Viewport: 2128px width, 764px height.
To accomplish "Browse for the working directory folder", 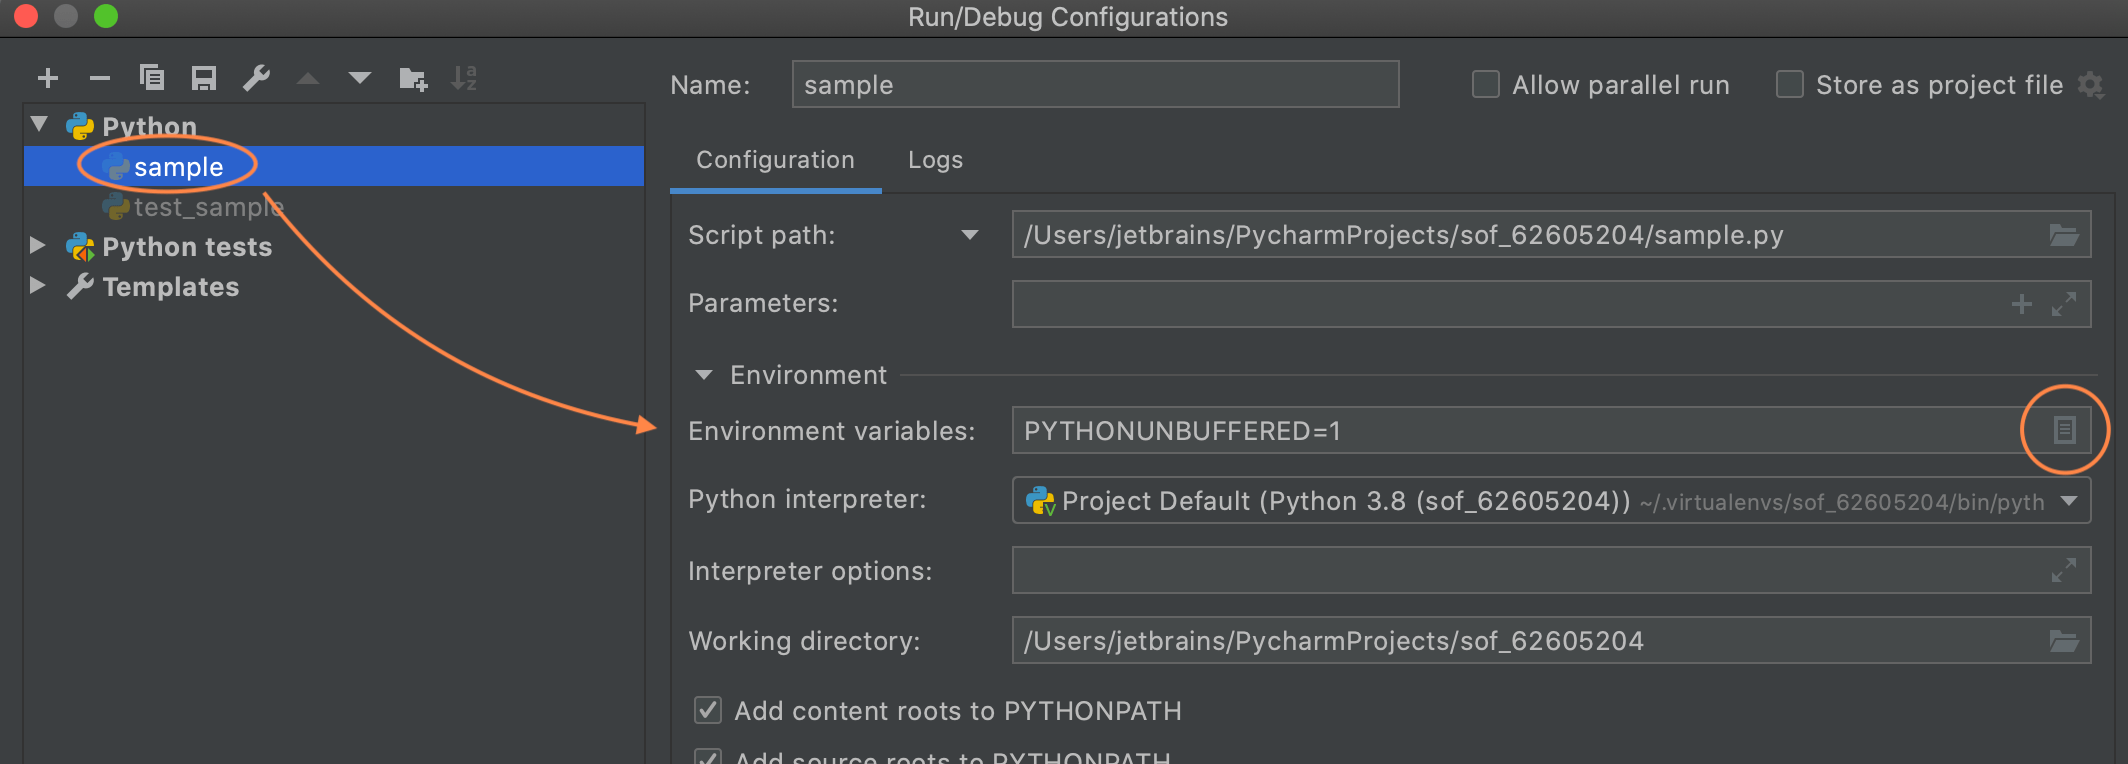I will click(x=2063, y=641).
